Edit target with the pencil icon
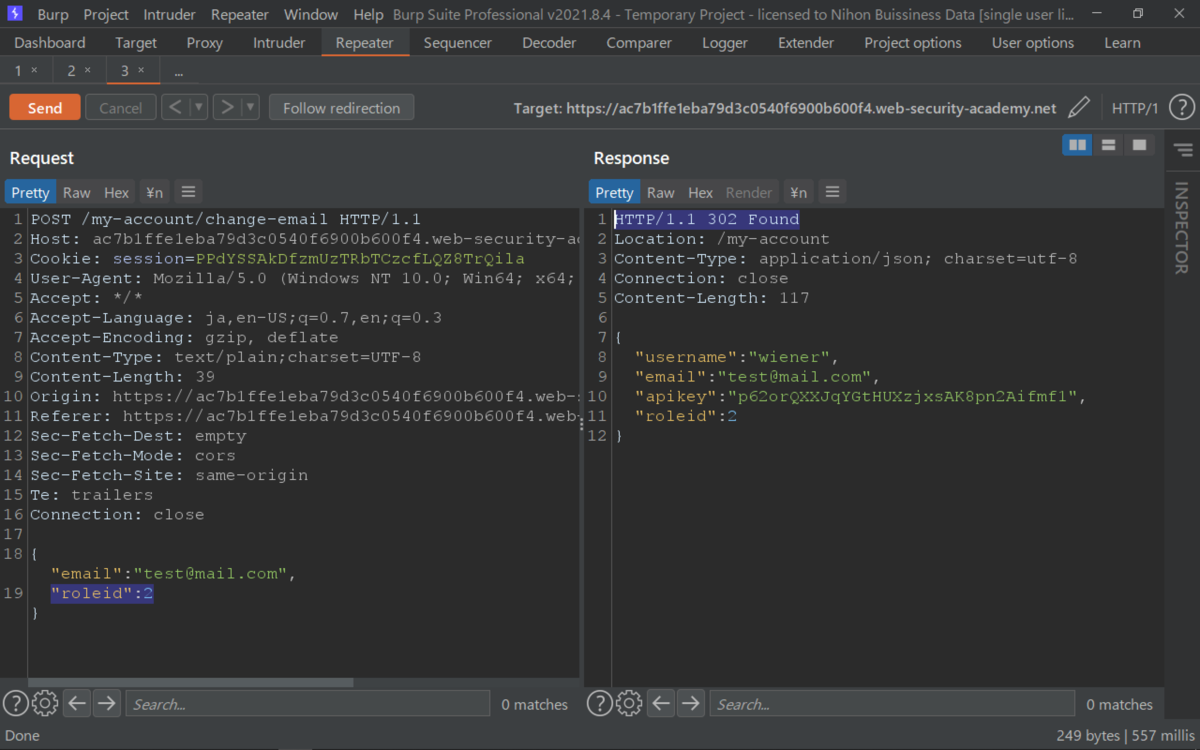The width and height of the screenshot is (1200, 750). (x=1079, y=108)
